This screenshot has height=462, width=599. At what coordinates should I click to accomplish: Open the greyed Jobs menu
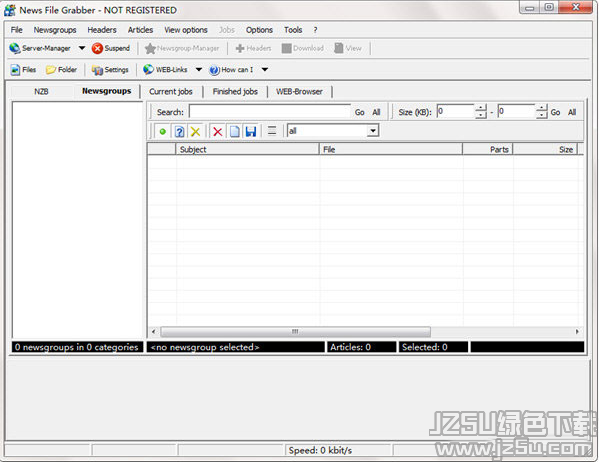[227, 30]
